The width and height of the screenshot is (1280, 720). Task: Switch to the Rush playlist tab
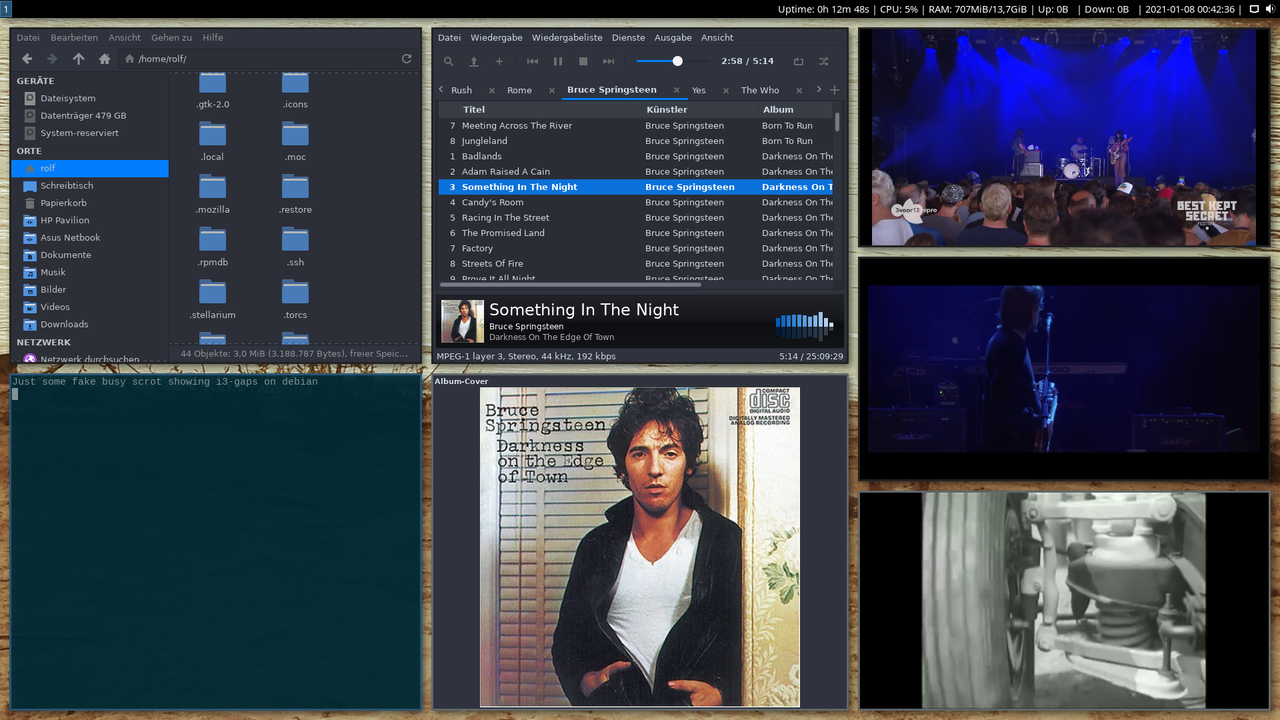click(x=461, y=90)
